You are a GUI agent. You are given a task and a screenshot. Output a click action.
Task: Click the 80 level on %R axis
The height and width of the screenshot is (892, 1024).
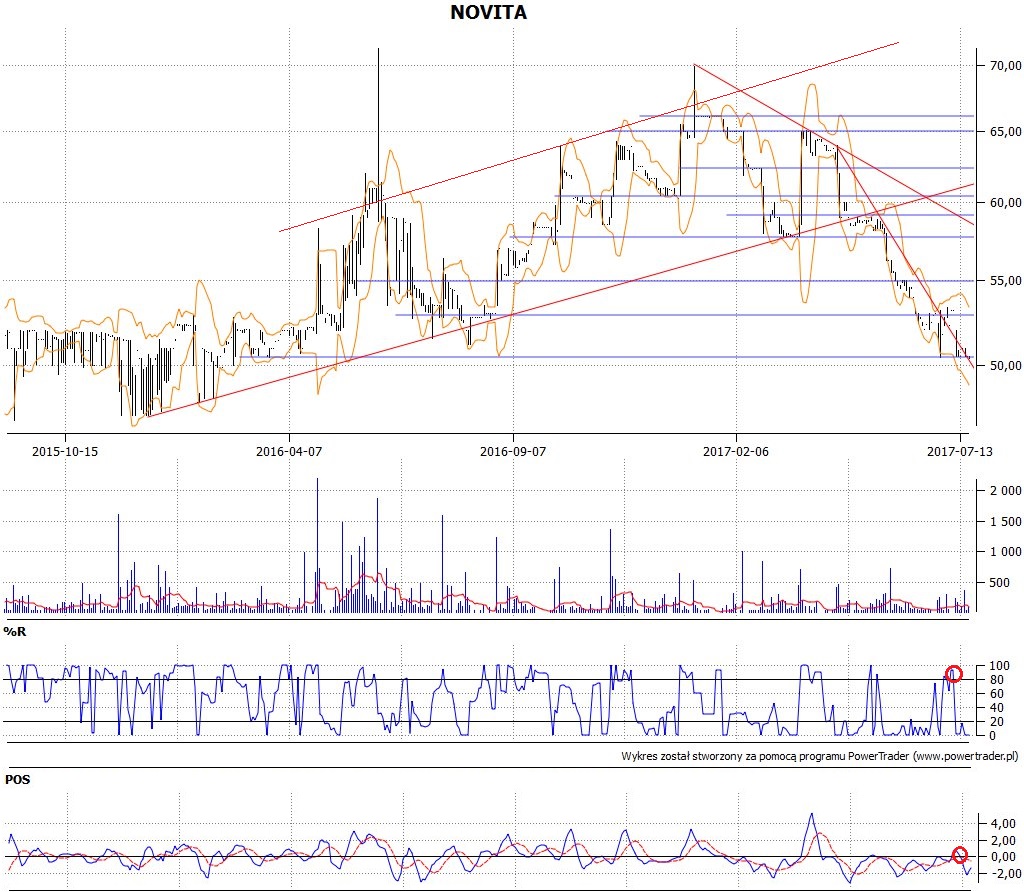(997, 679)
